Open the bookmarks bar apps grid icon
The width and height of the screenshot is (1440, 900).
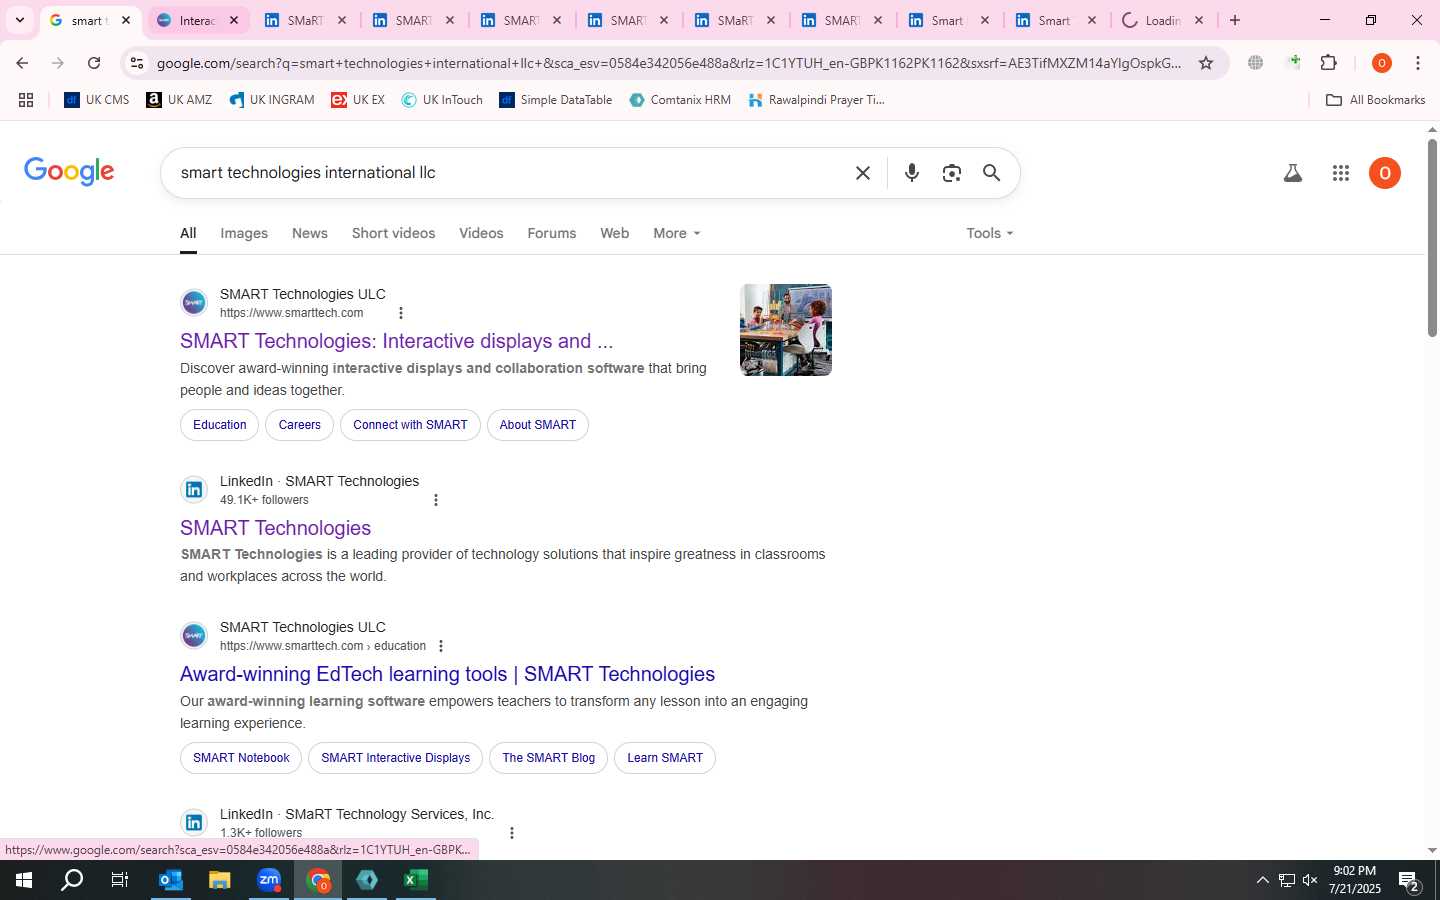(26, 100)
